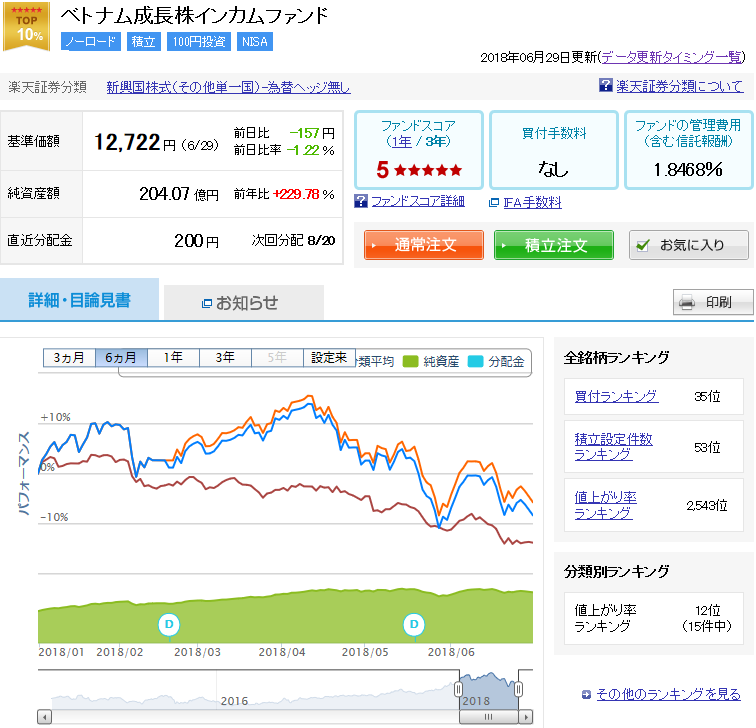The image size is (756, 728).
Task: Open 積立設定件数ランキング link
Action: tap(613, 446)
